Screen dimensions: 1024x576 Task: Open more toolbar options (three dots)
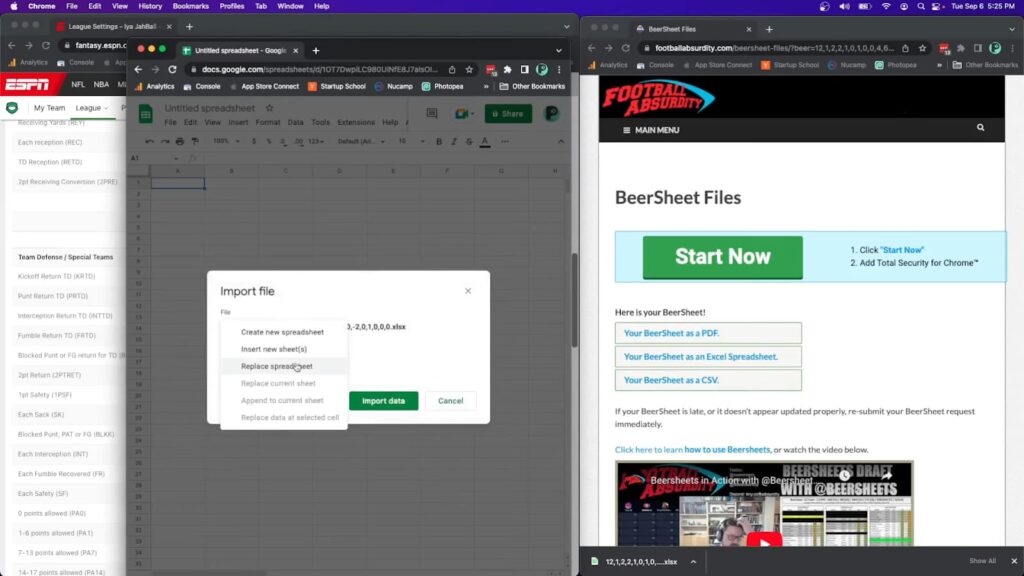click(x=505, y=141)
